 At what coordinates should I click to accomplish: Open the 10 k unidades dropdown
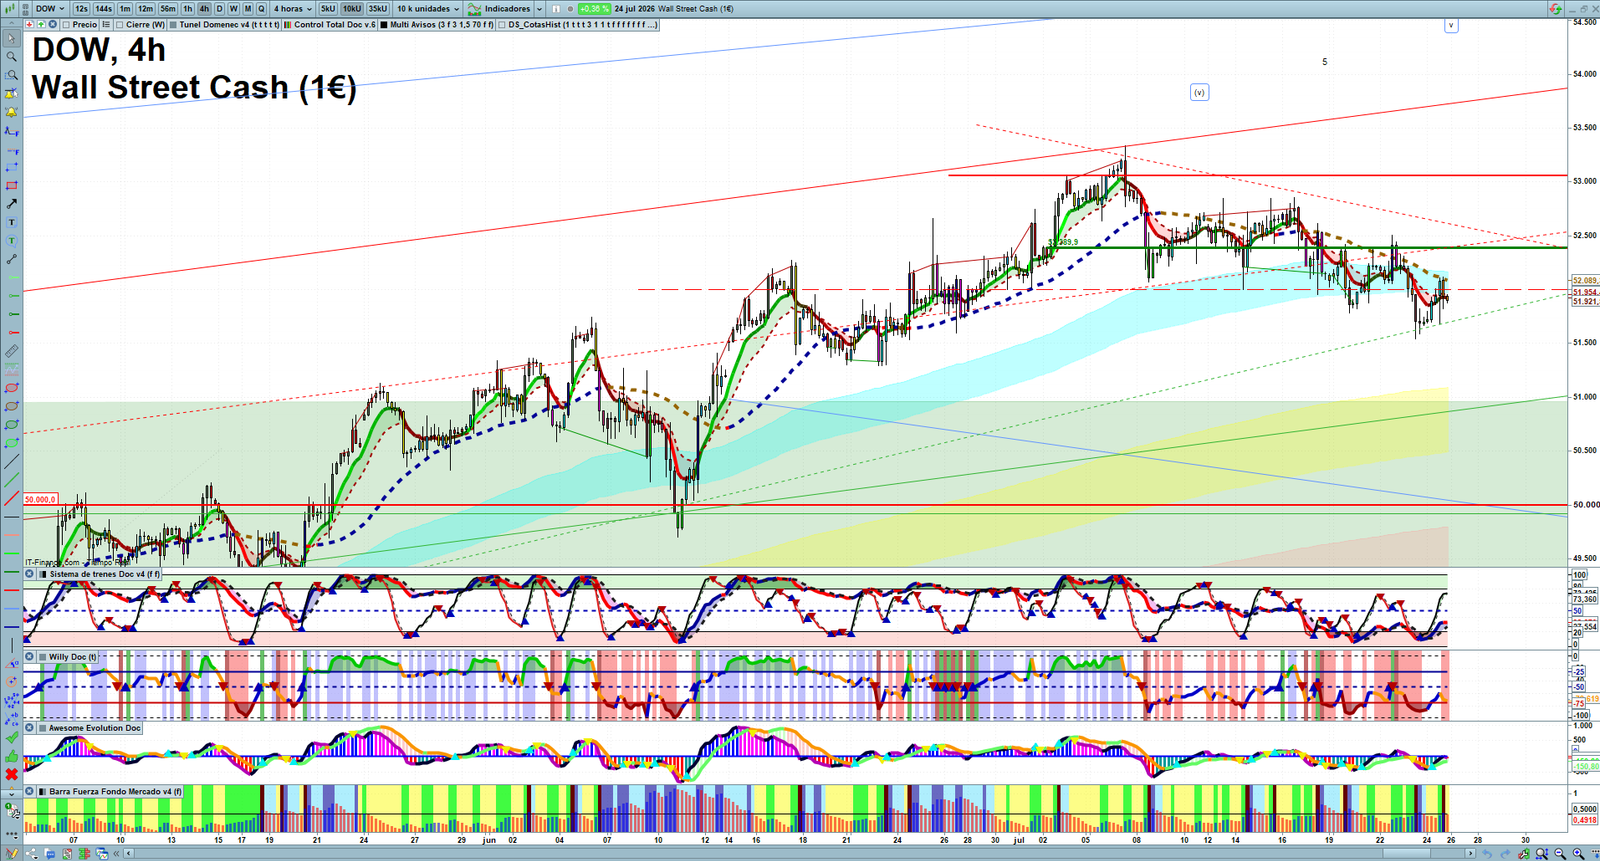(x=428, y=9)
